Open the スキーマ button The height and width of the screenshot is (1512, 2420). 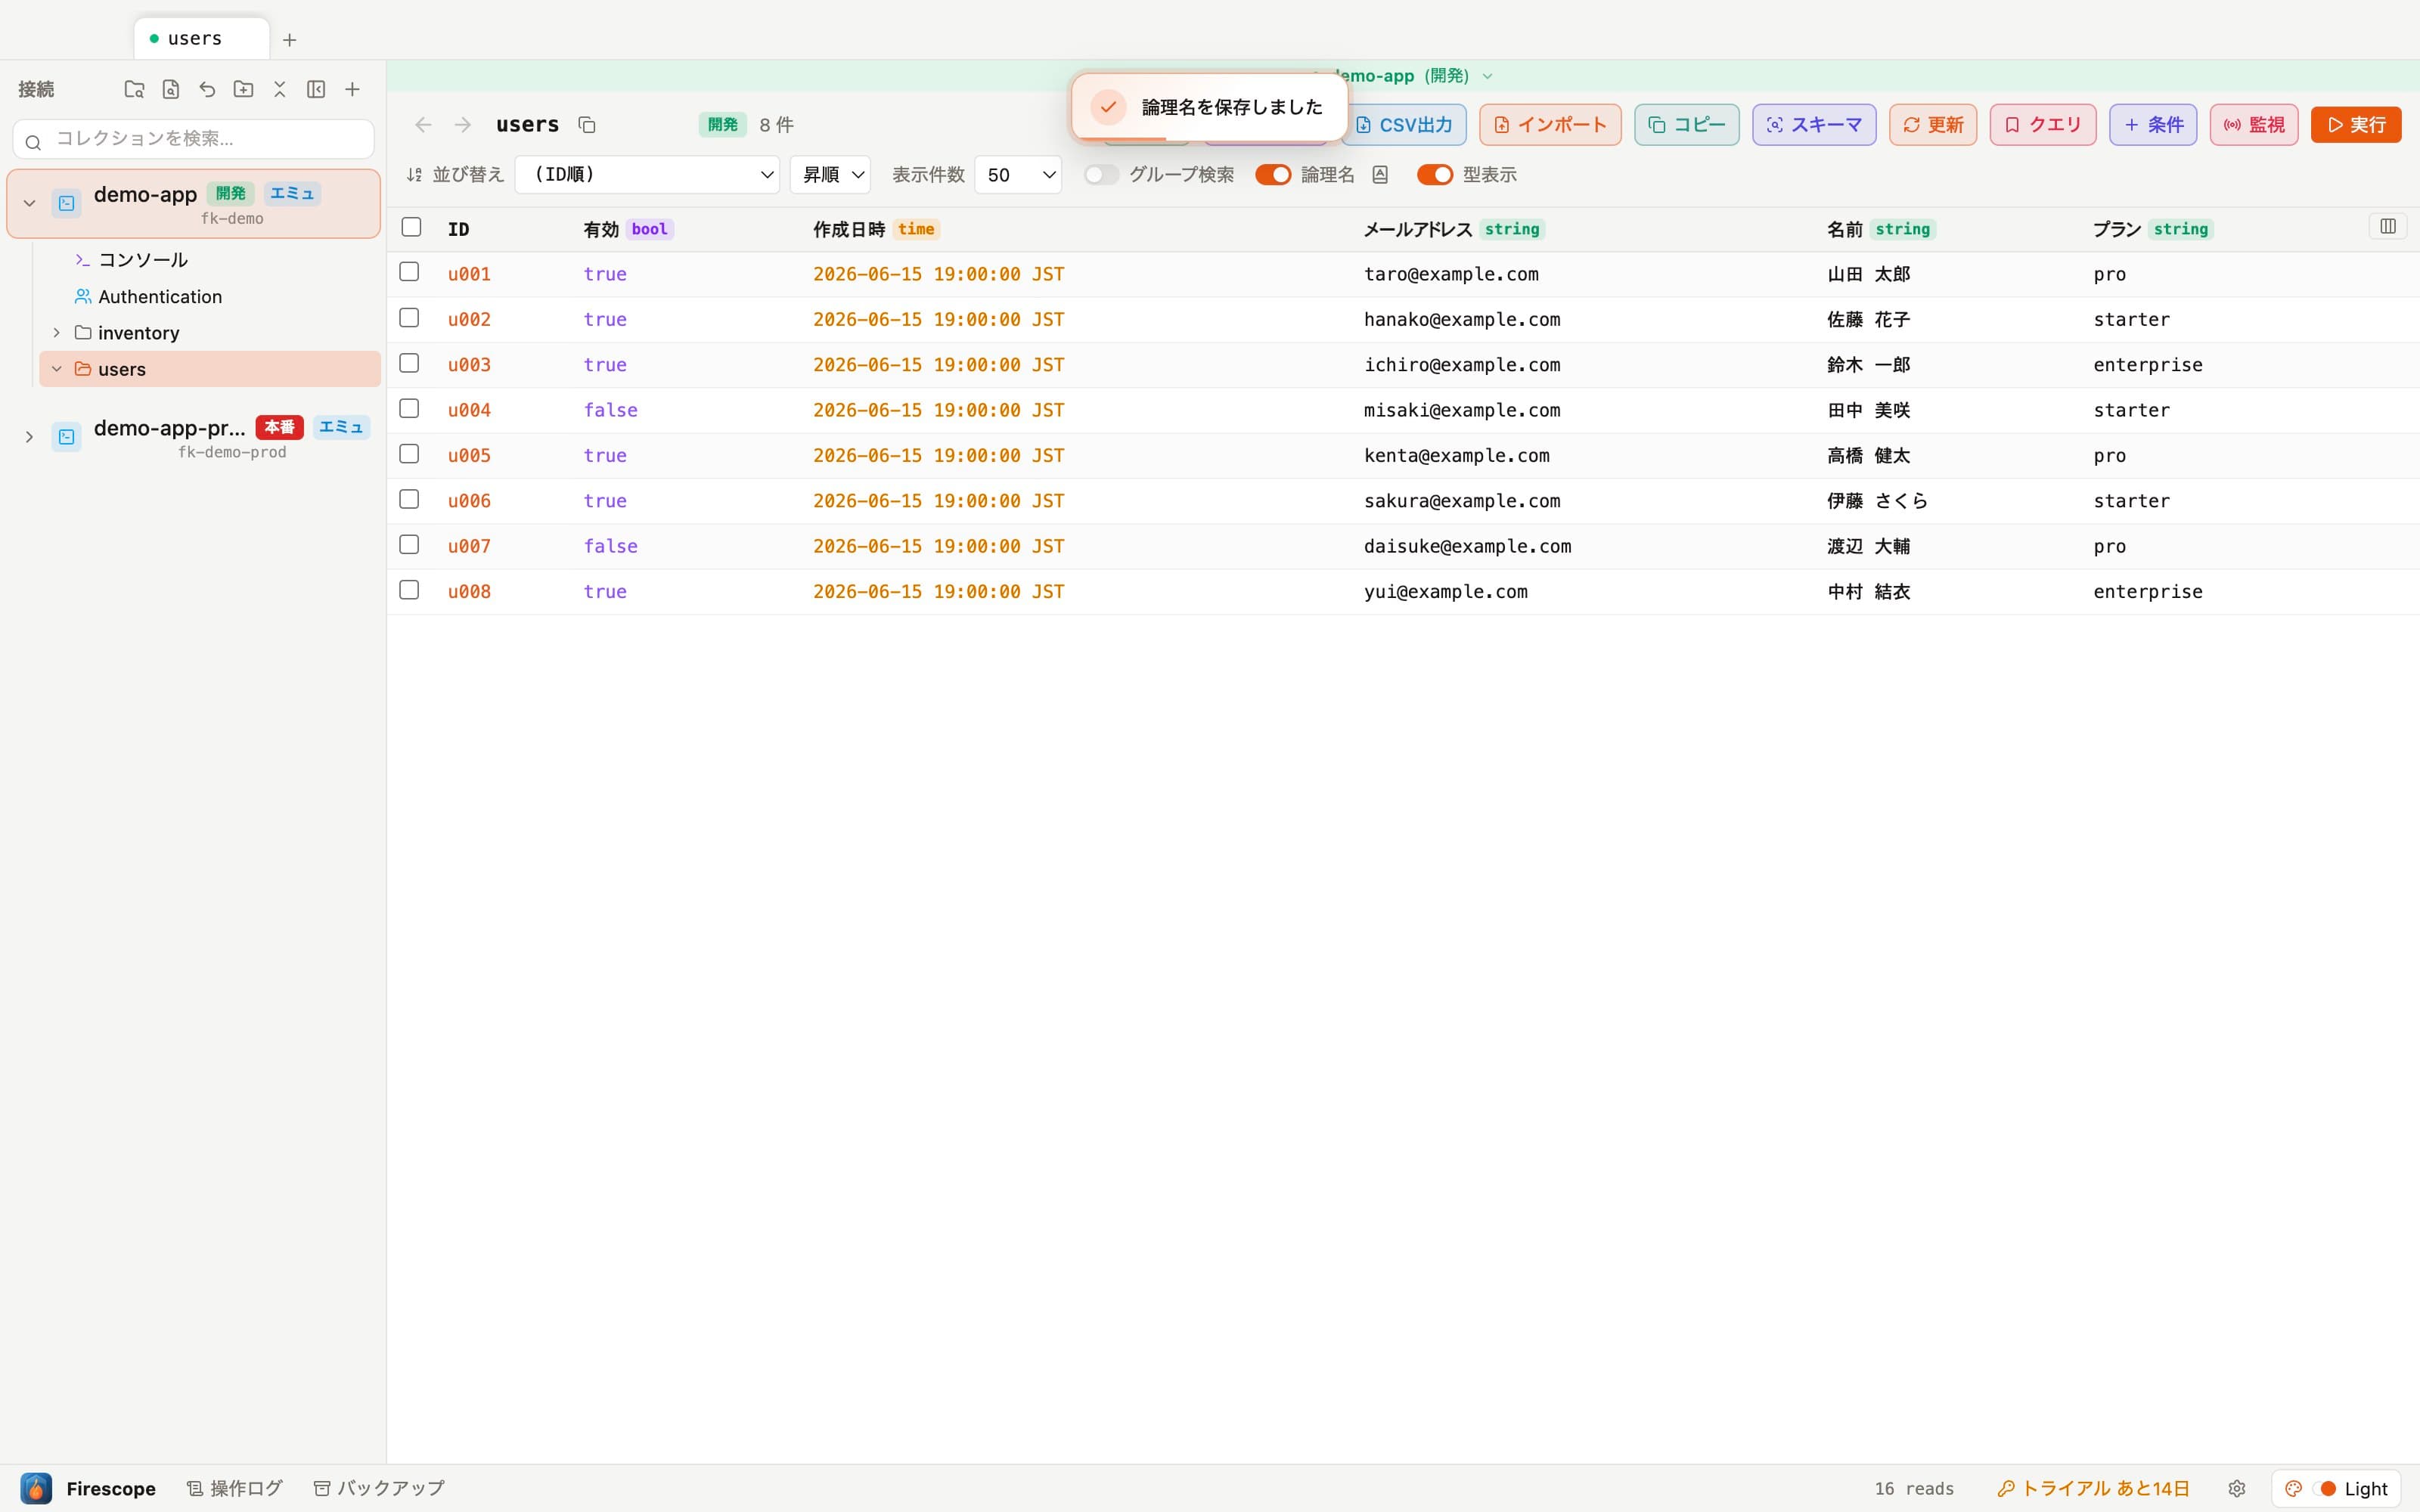1814,125
